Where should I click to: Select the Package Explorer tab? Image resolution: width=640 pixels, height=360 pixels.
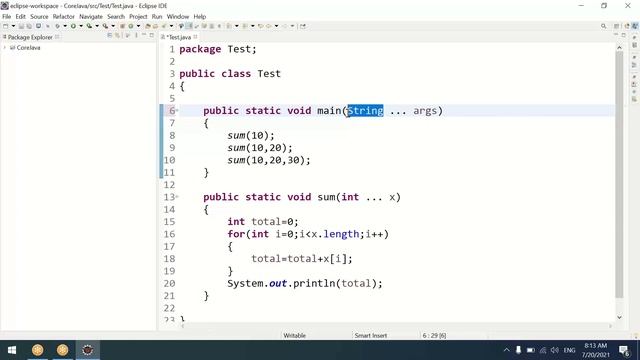click(x=30, y=37)
